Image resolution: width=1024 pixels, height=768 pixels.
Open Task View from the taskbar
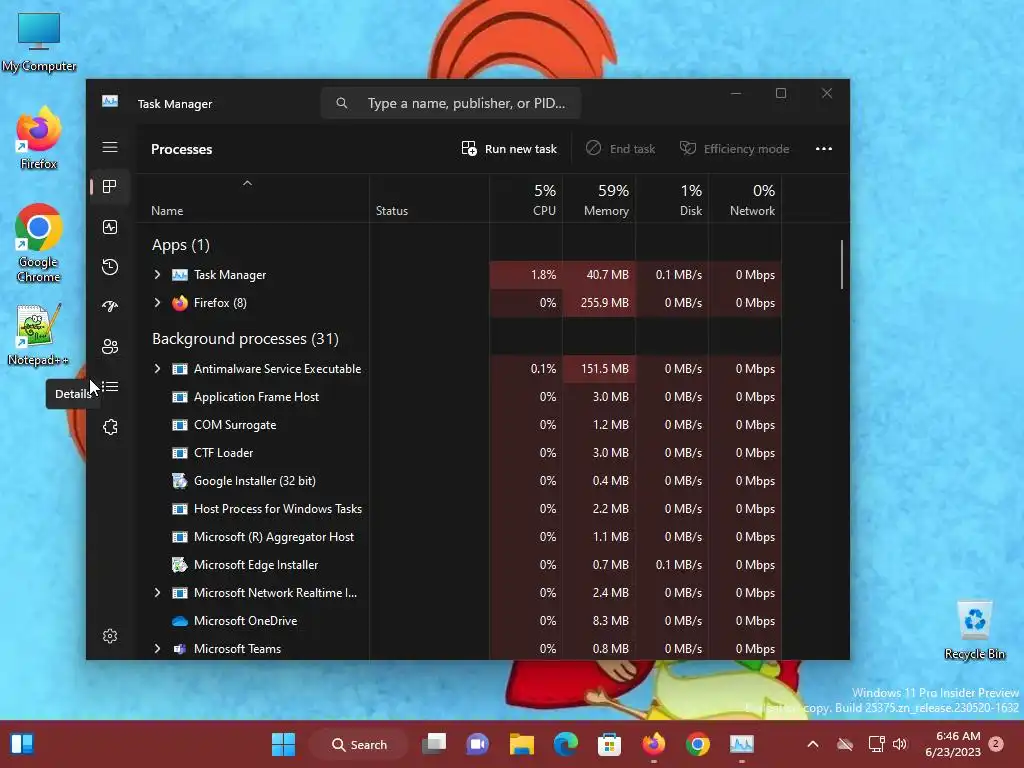(434, 744)
